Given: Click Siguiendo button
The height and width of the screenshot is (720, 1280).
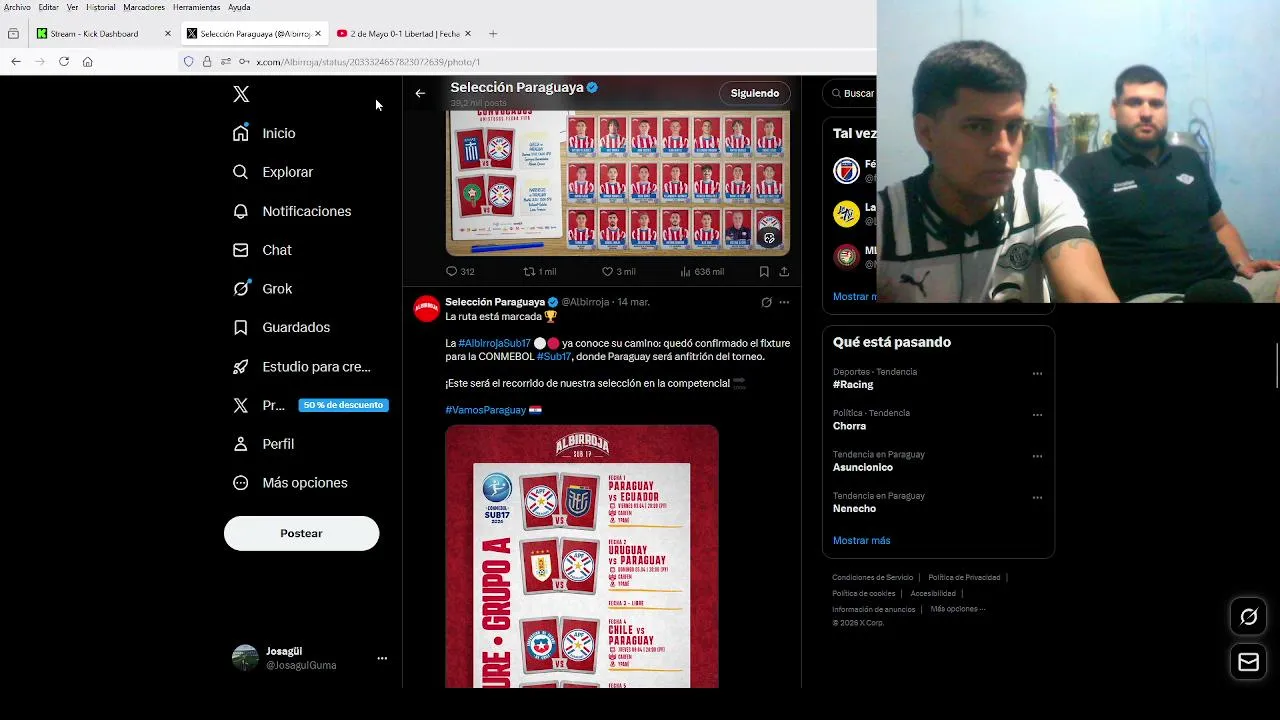Looking at the screenshot, I should pos(754,93).
